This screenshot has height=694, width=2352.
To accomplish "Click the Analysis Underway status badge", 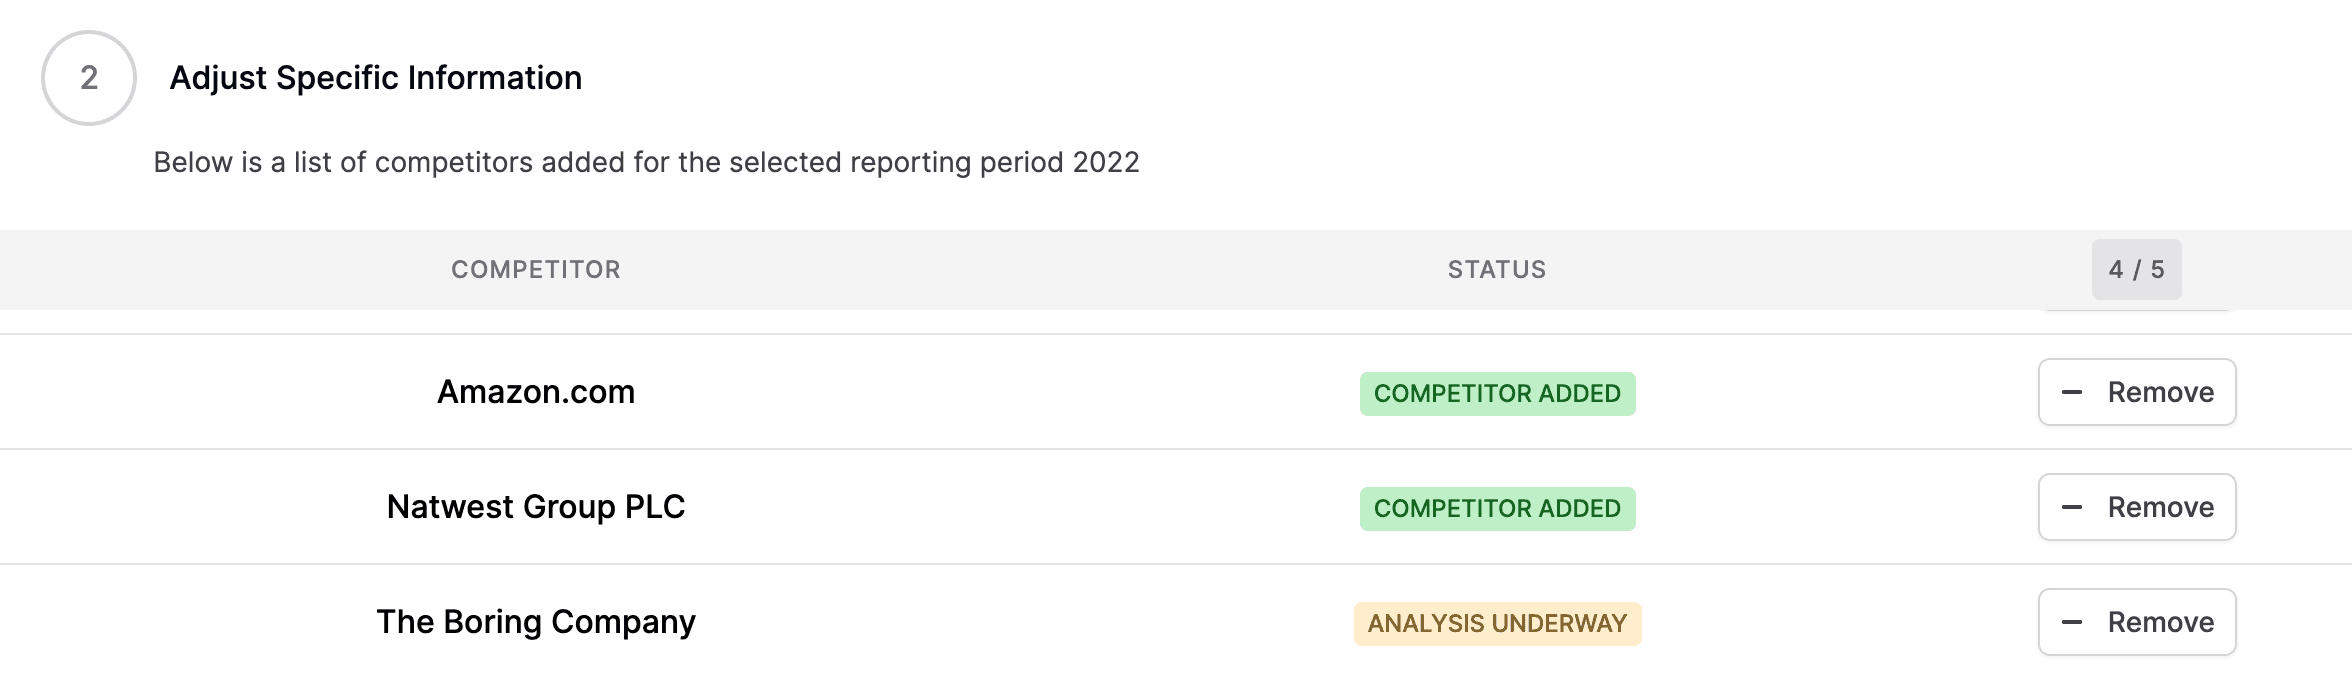I will pos(1497,623).
